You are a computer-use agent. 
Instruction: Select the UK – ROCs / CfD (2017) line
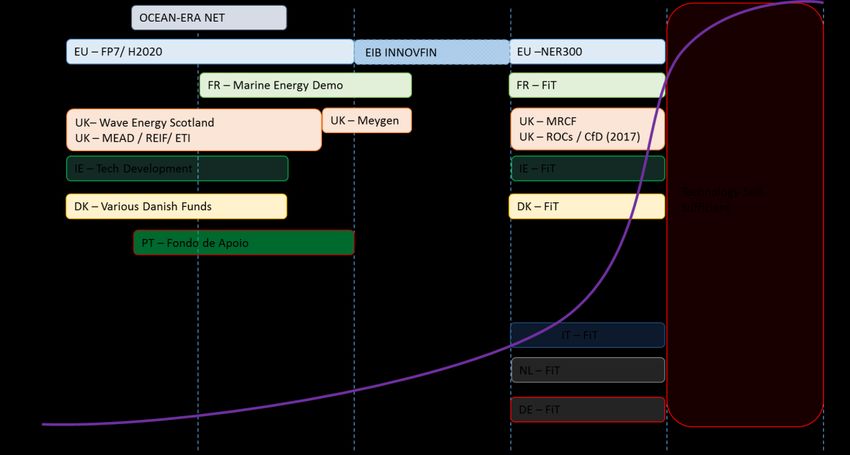(579, 137)
